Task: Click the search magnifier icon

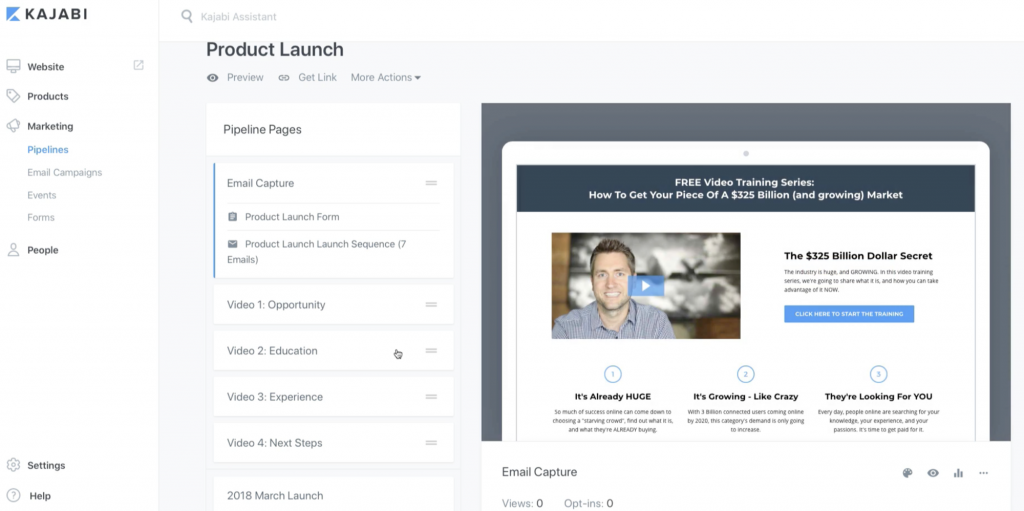Action: tap(187, 16)
